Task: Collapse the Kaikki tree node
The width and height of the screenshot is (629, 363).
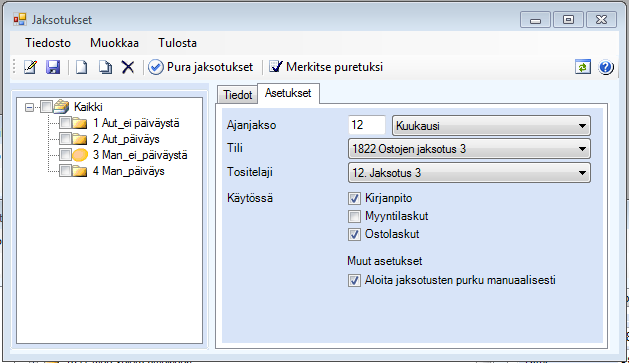Action: point(29,107)
